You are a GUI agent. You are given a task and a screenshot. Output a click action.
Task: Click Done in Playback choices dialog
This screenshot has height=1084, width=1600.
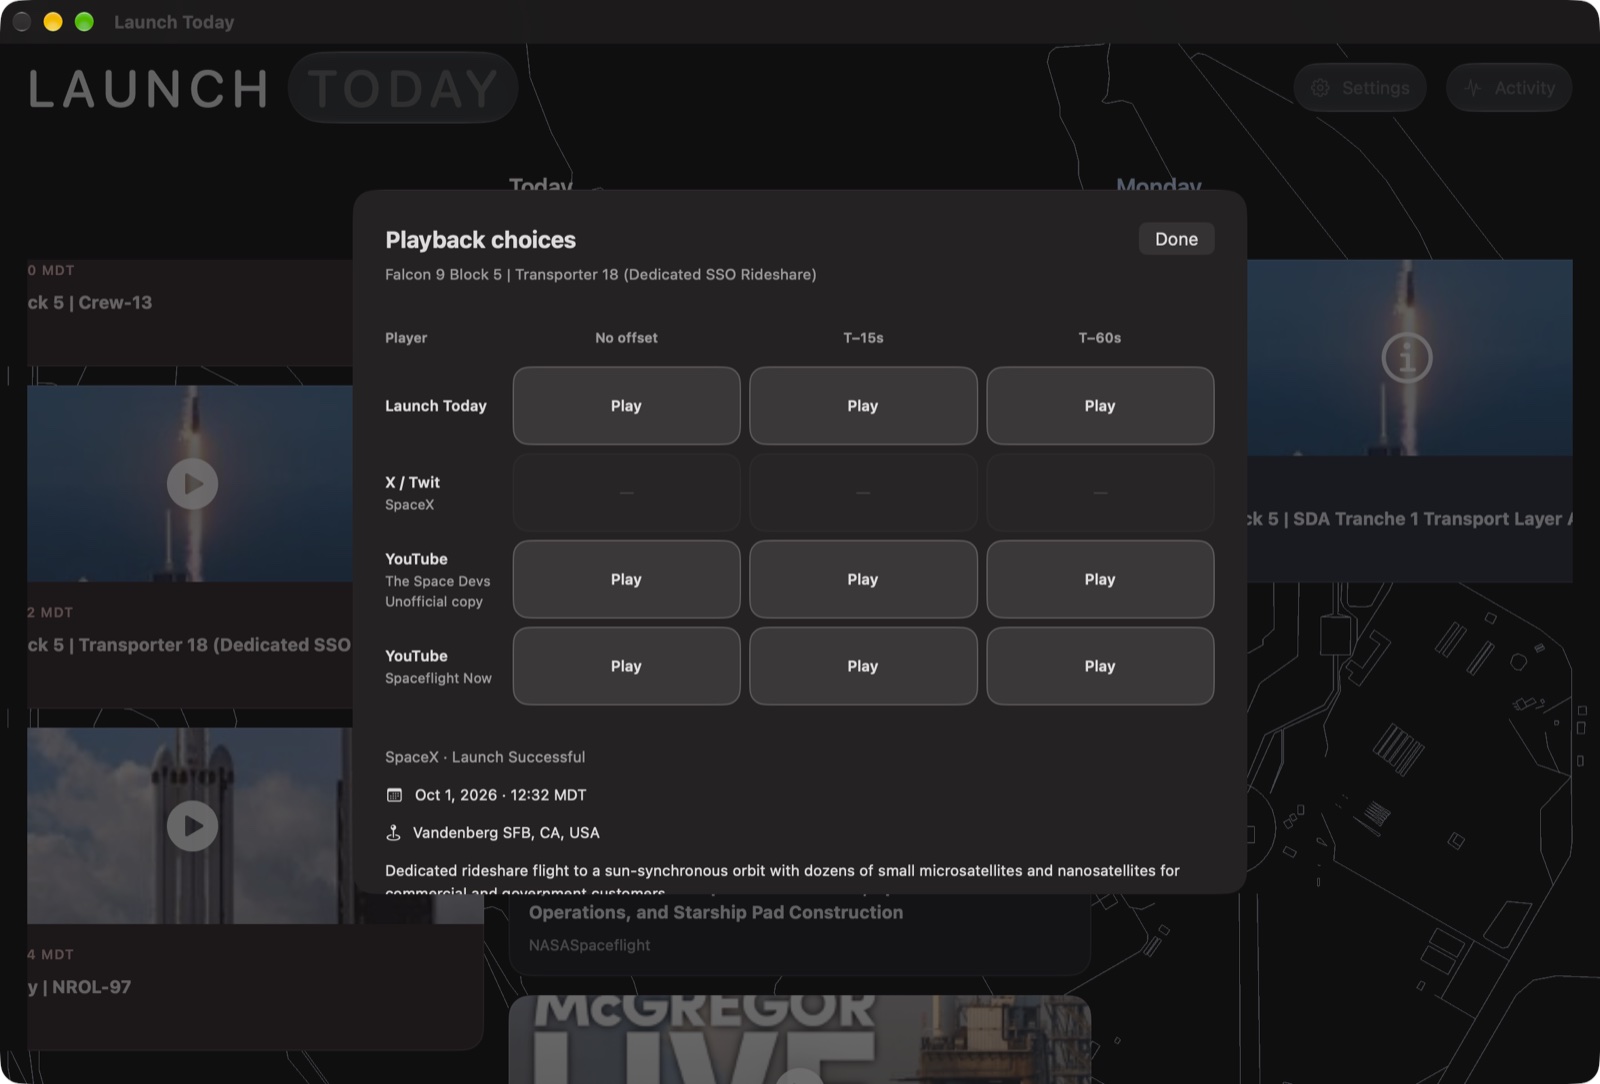pos(1176,239)
